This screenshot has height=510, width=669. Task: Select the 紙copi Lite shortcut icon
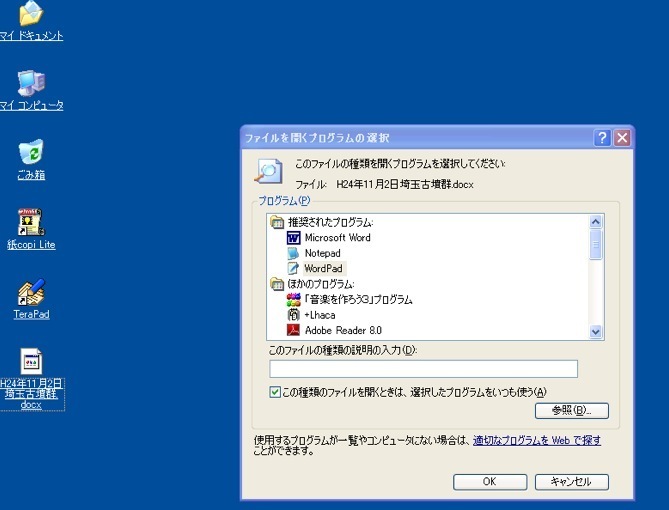click(31, 222)
